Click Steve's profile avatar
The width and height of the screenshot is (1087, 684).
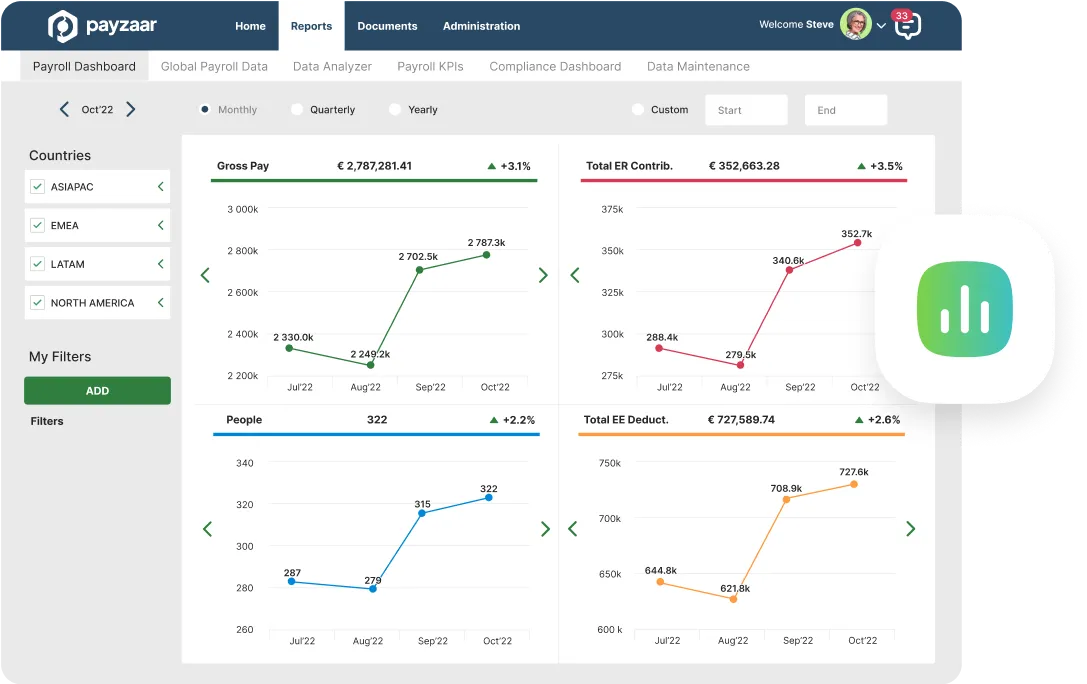(x=855, y=24)
